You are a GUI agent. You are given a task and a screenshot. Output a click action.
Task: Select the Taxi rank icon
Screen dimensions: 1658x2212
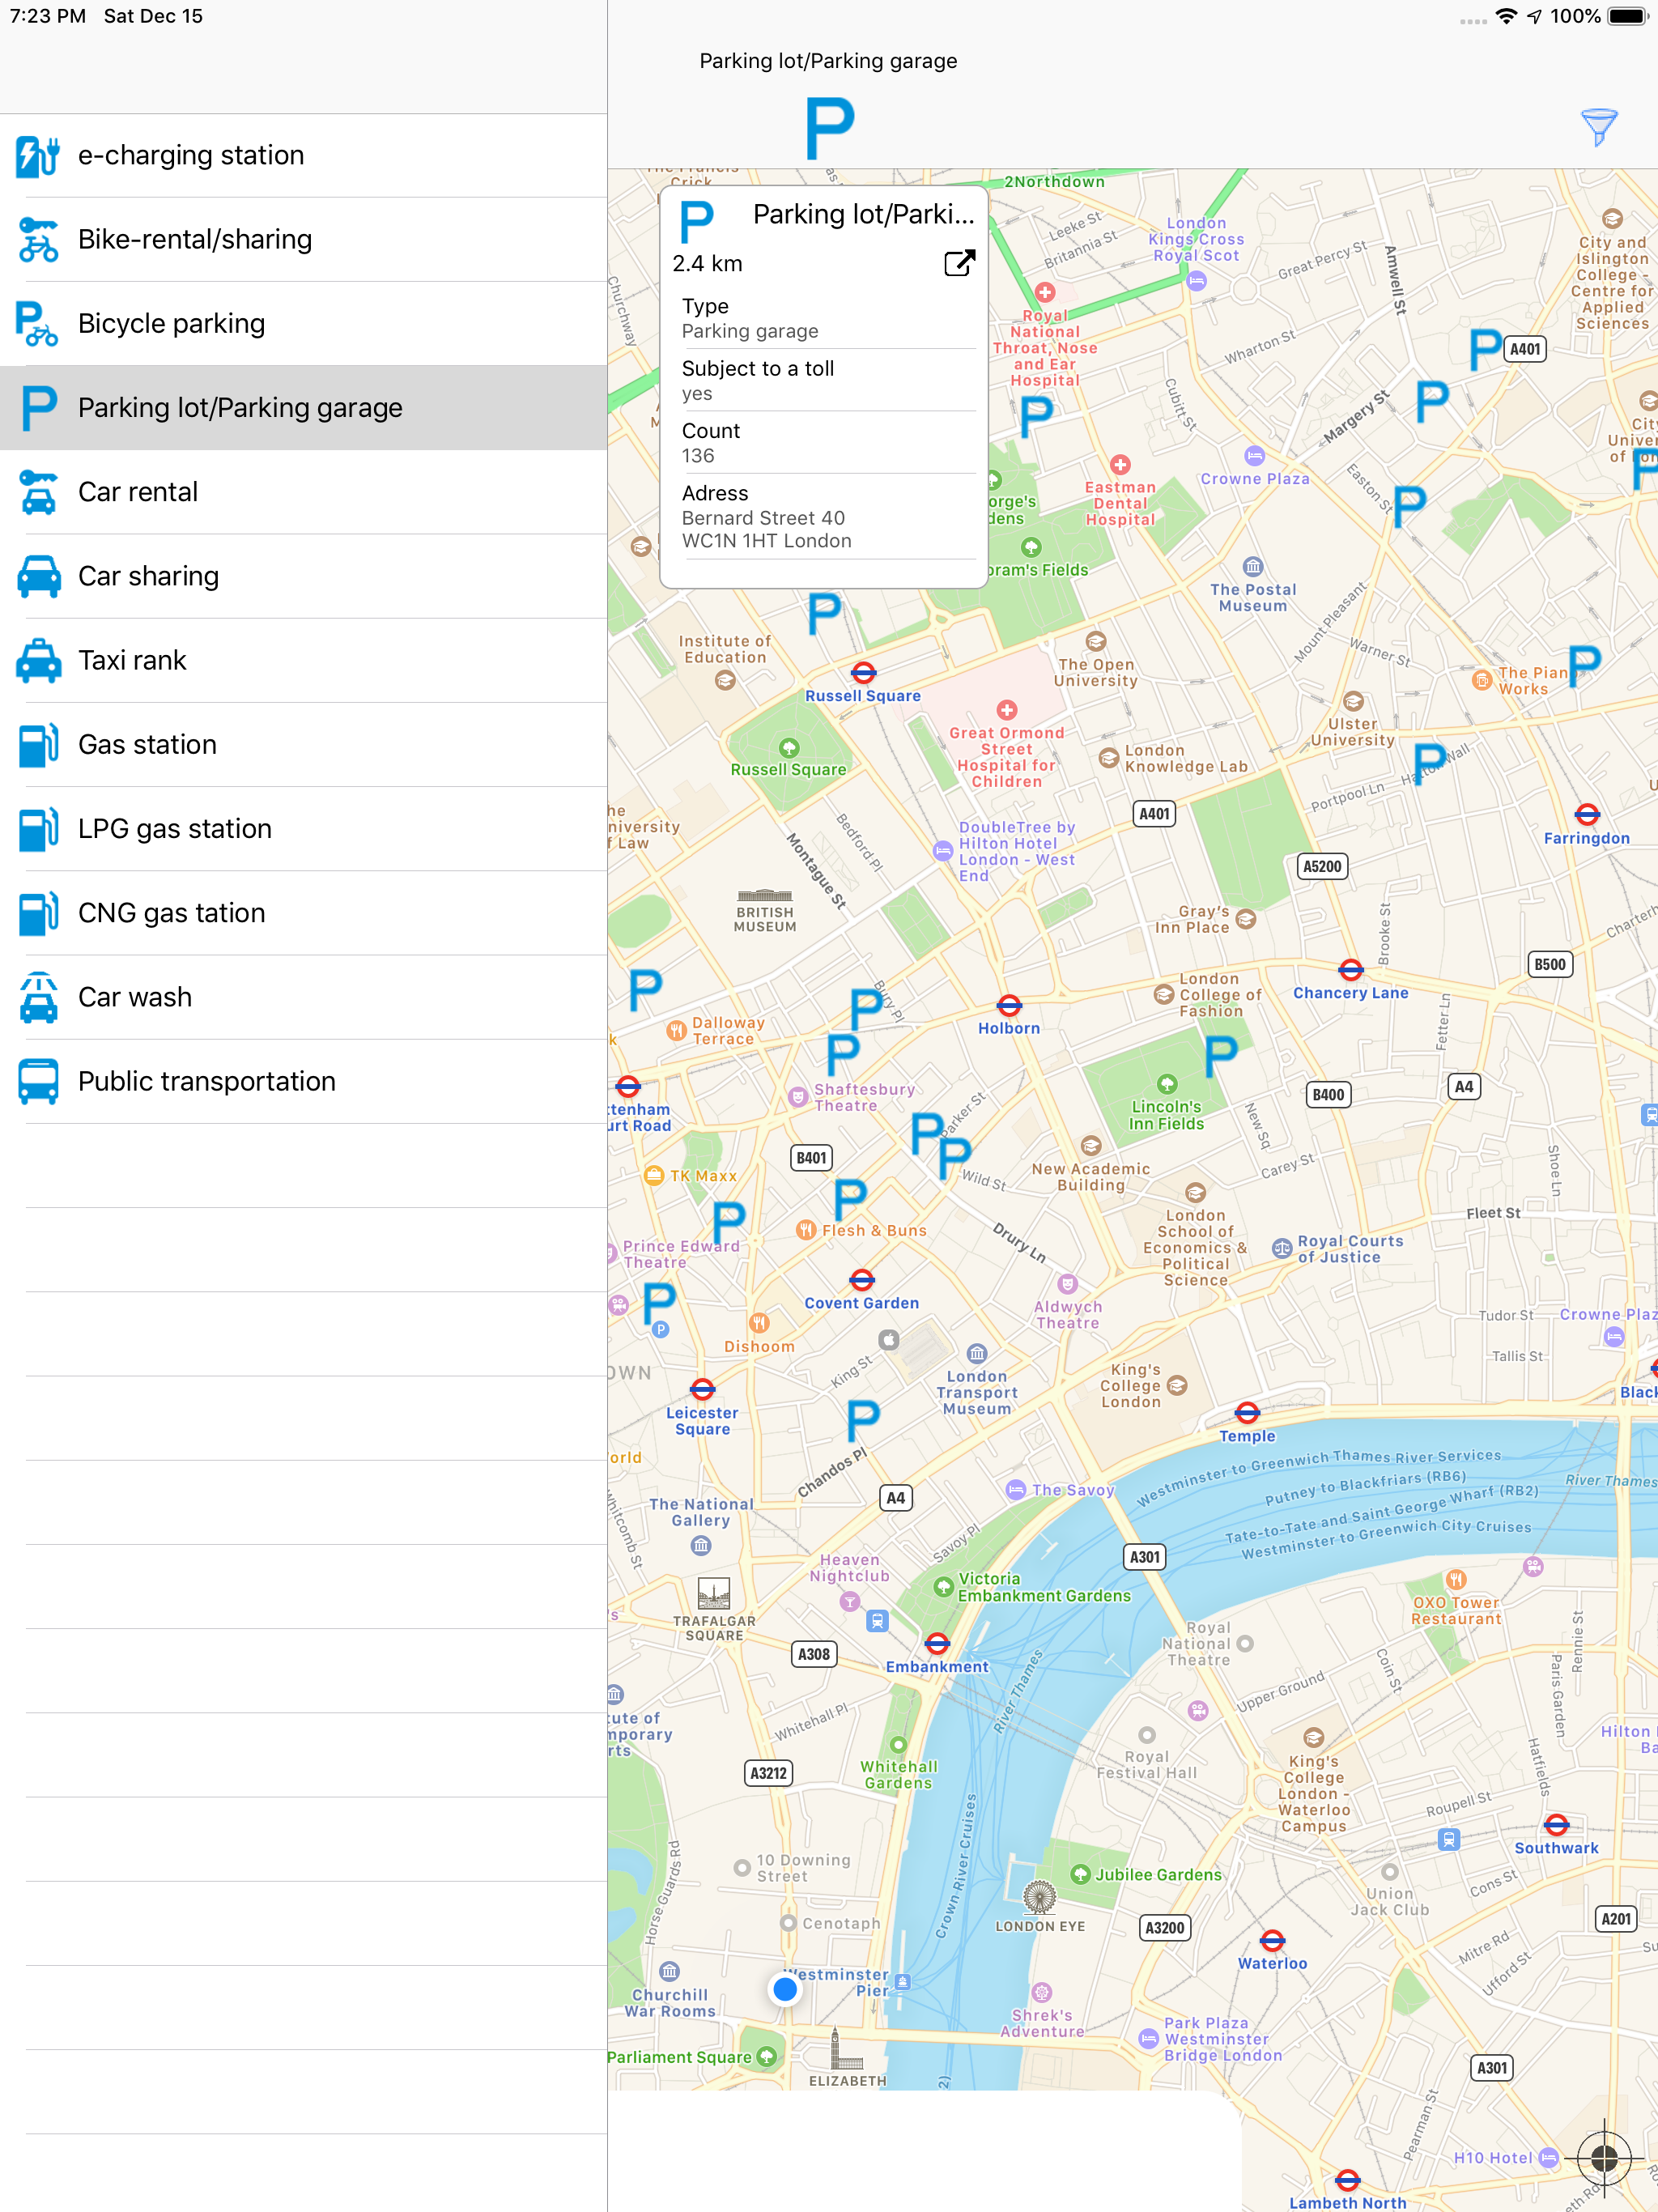38,661
